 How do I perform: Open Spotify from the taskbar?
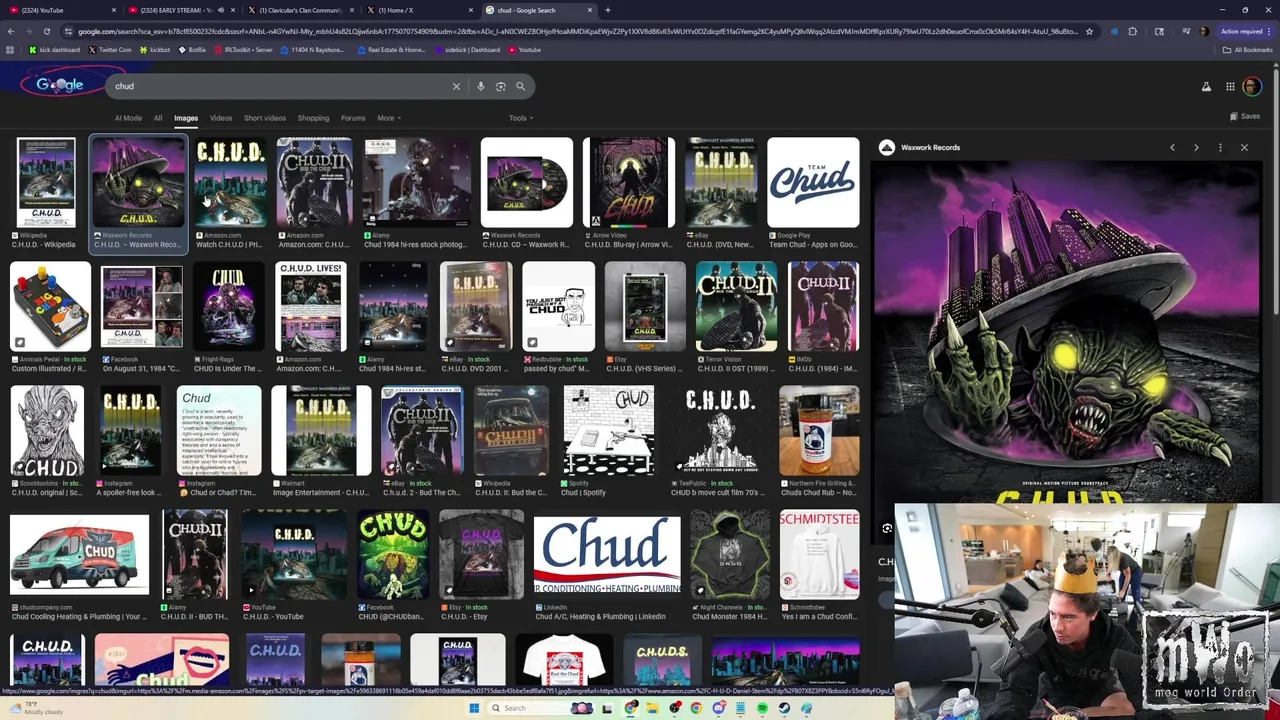click(762, 708)
